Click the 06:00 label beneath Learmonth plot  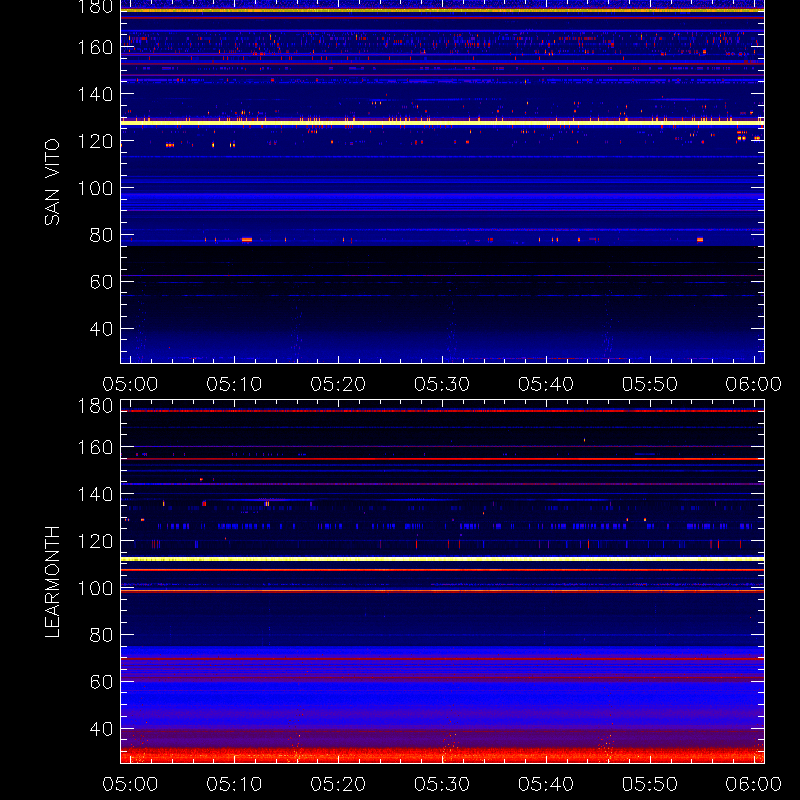pos(754,784)
